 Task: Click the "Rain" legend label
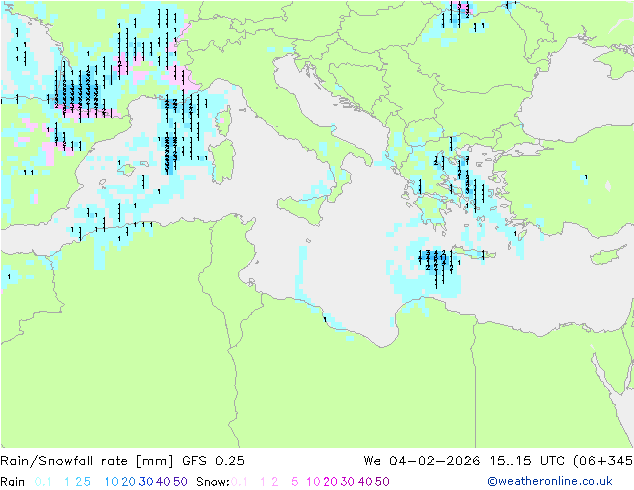[13, 482]
